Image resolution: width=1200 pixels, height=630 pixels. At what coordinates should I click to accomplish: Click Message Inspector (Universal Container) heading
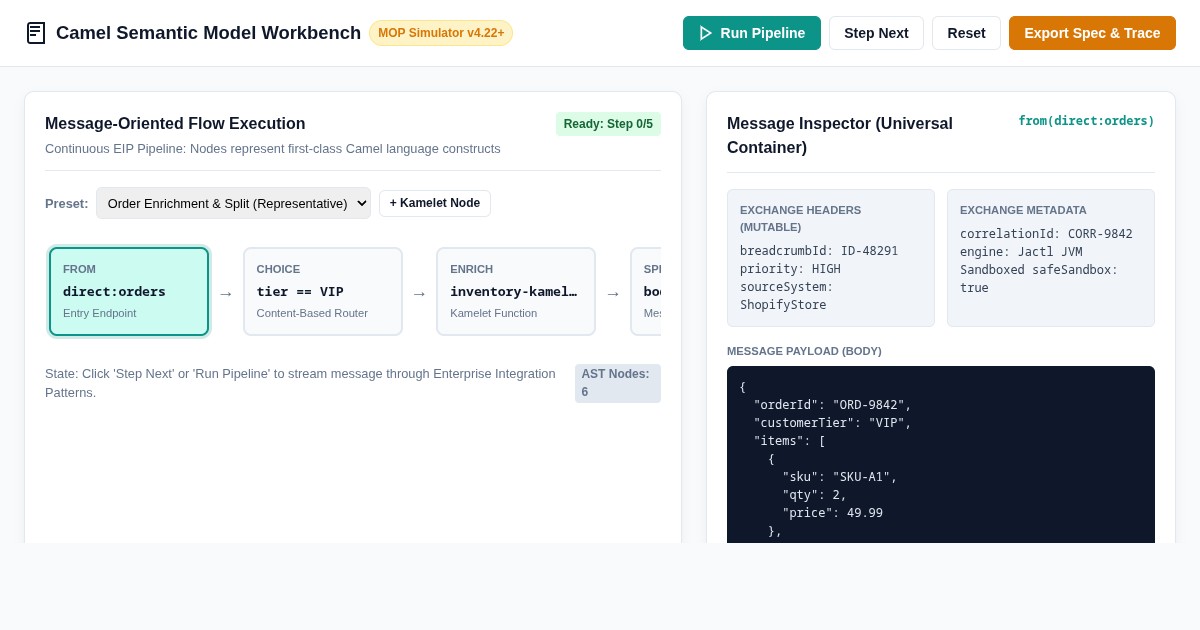(840, 135)
